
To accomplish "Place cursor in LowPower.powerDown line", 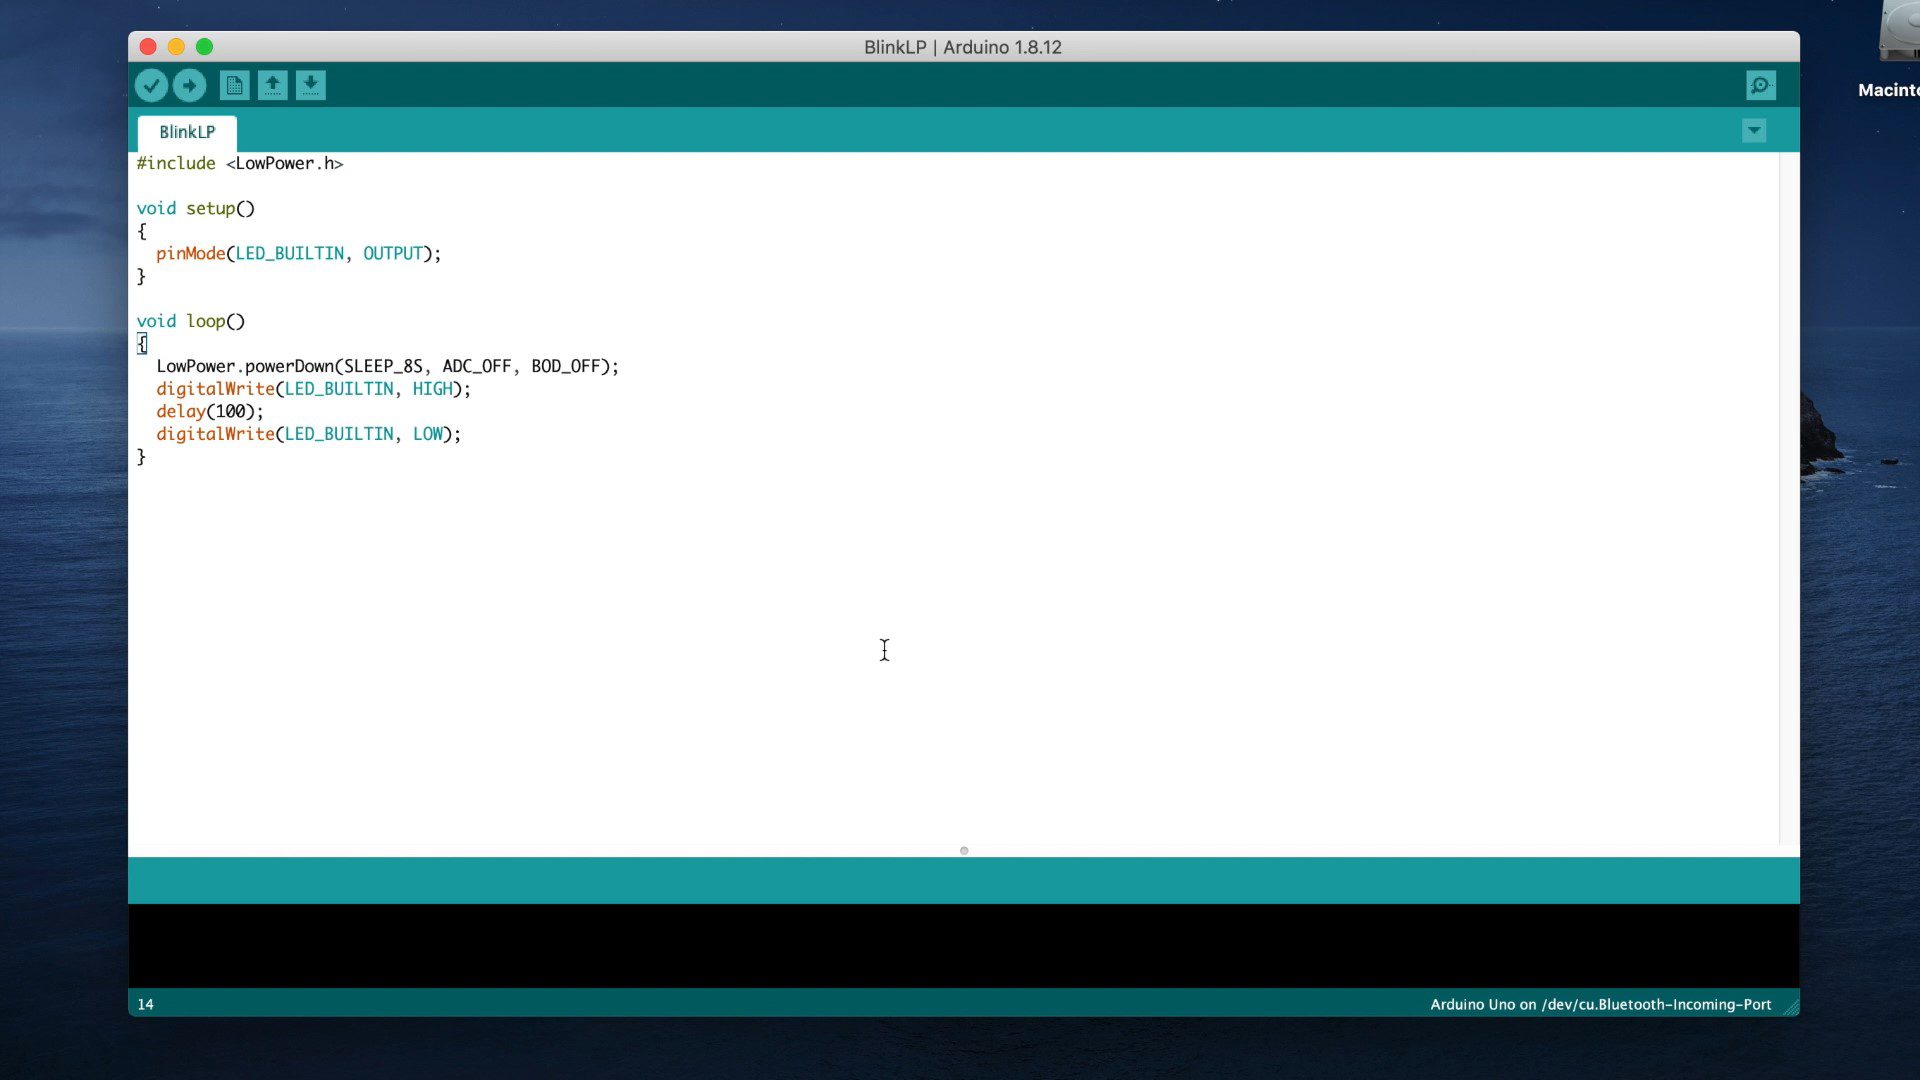I will (387, 367).
